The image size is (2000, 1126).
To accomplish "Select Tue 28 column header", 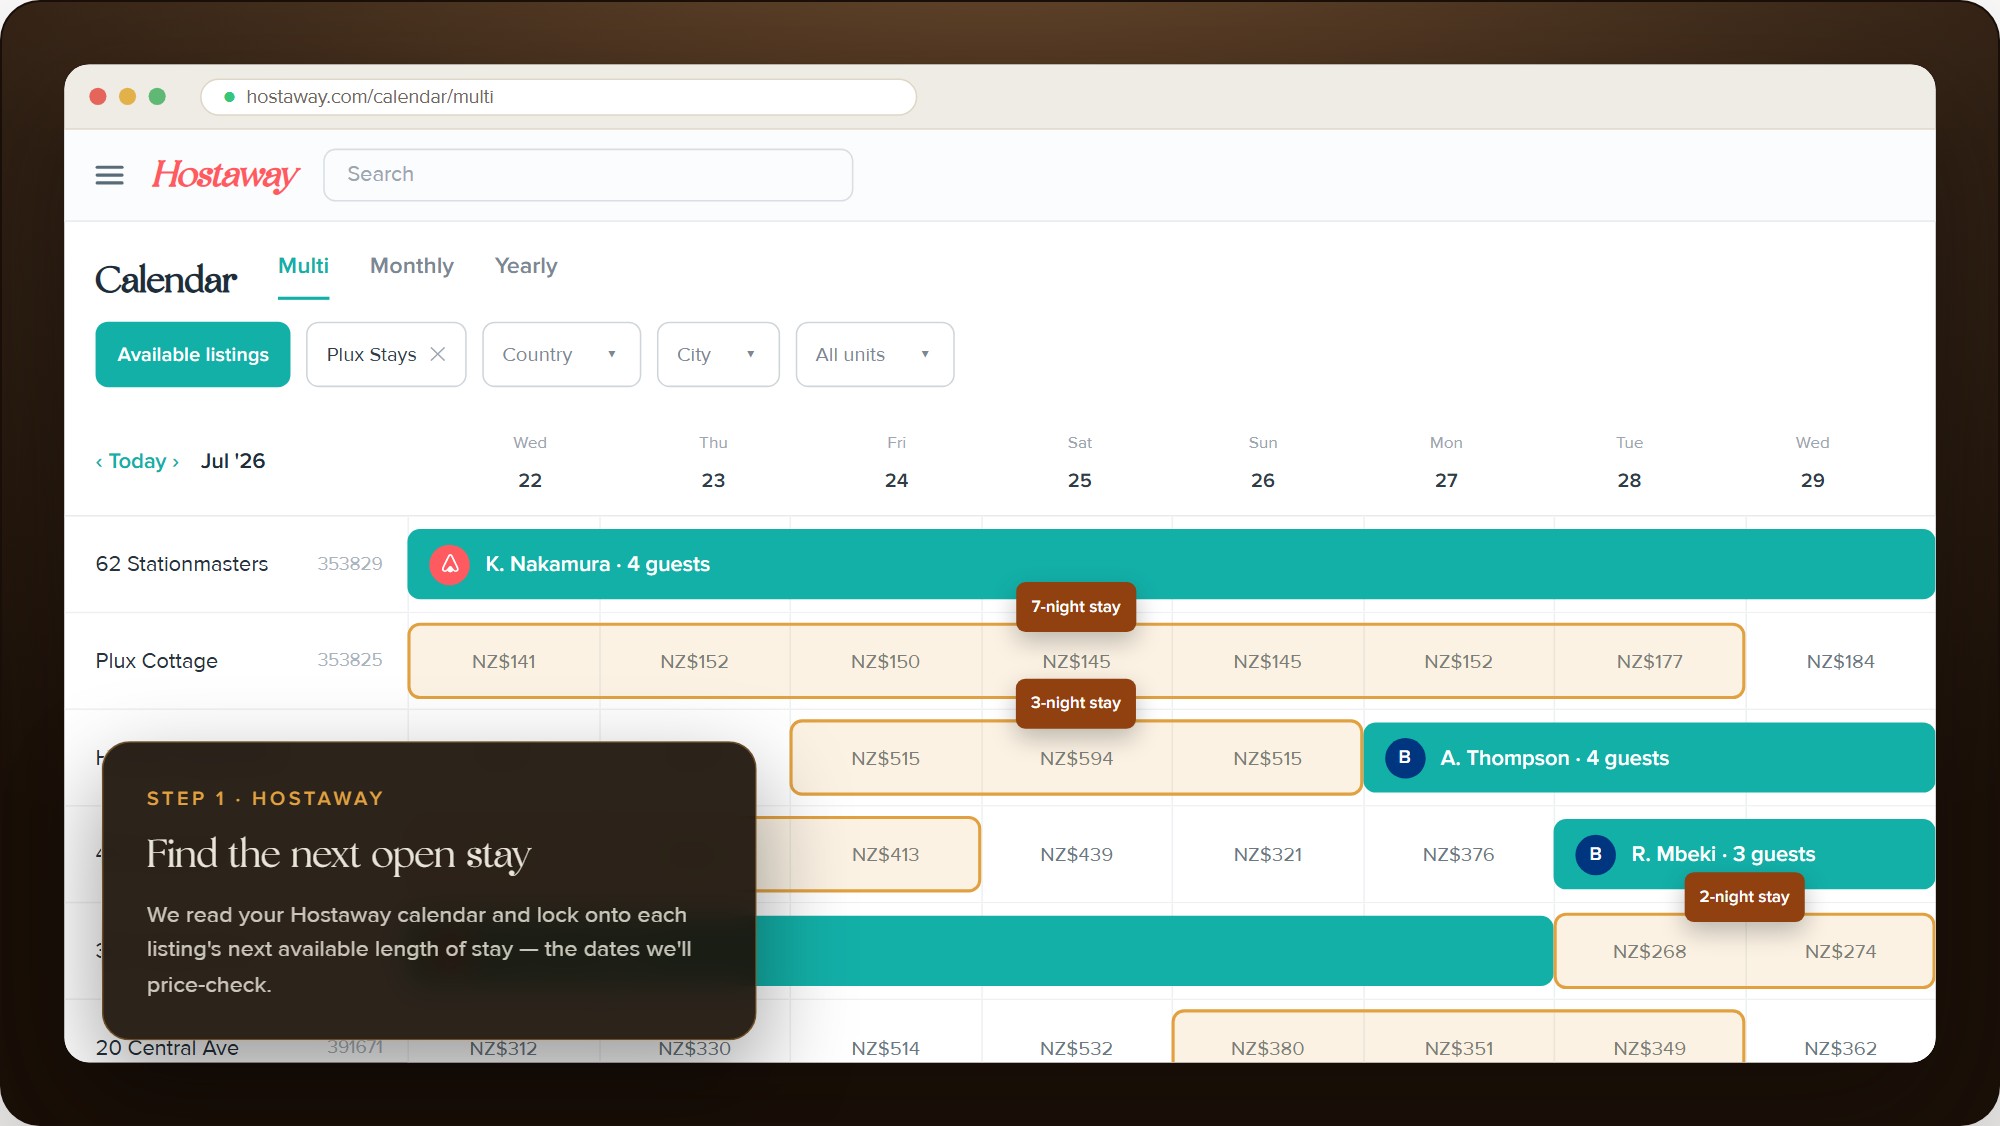I will click(x=1629, y=463).
